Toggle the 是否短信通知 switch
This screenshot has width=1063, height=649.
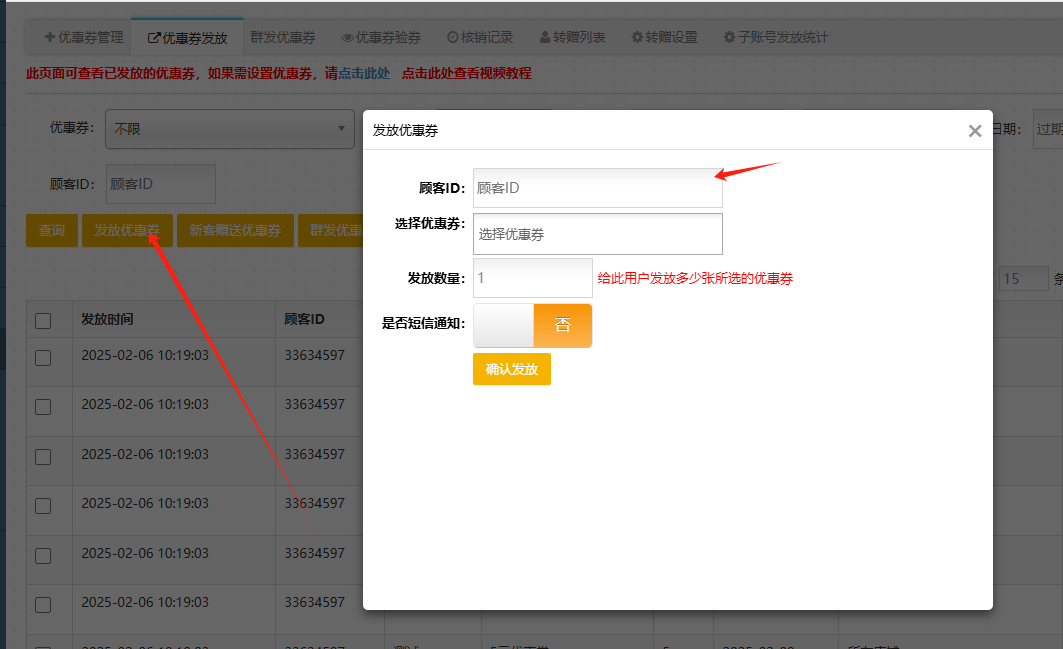click(x=532, y=326)
